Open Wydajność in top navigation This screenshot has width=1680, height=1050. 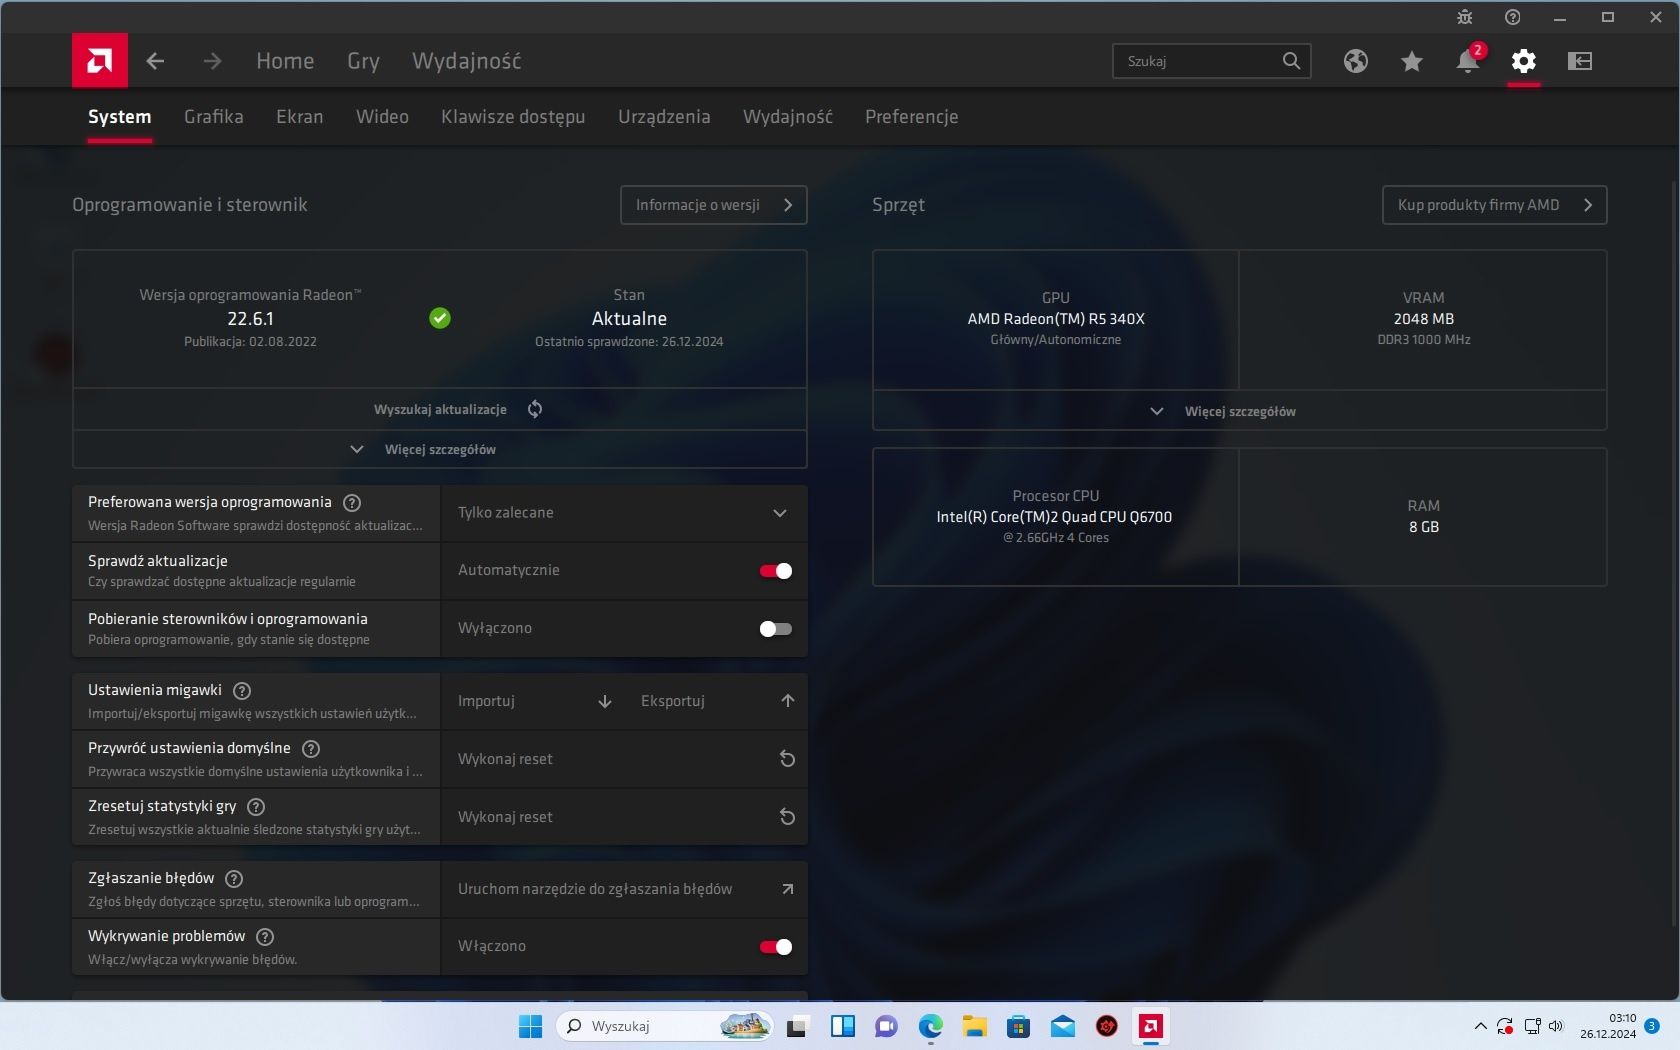pyautogui.click(x=466, y=61)
